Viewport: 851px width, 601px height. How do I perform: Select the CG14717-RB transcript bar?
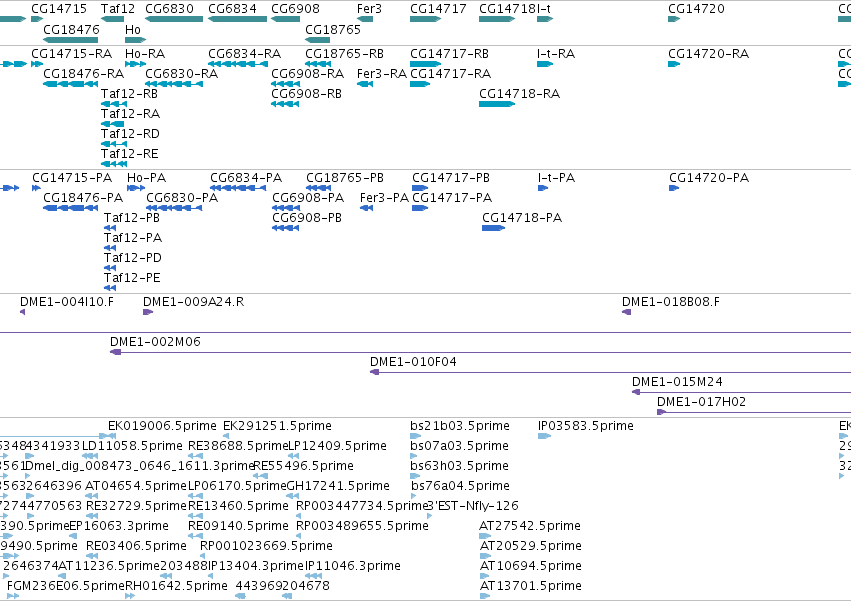coord(425,64)
